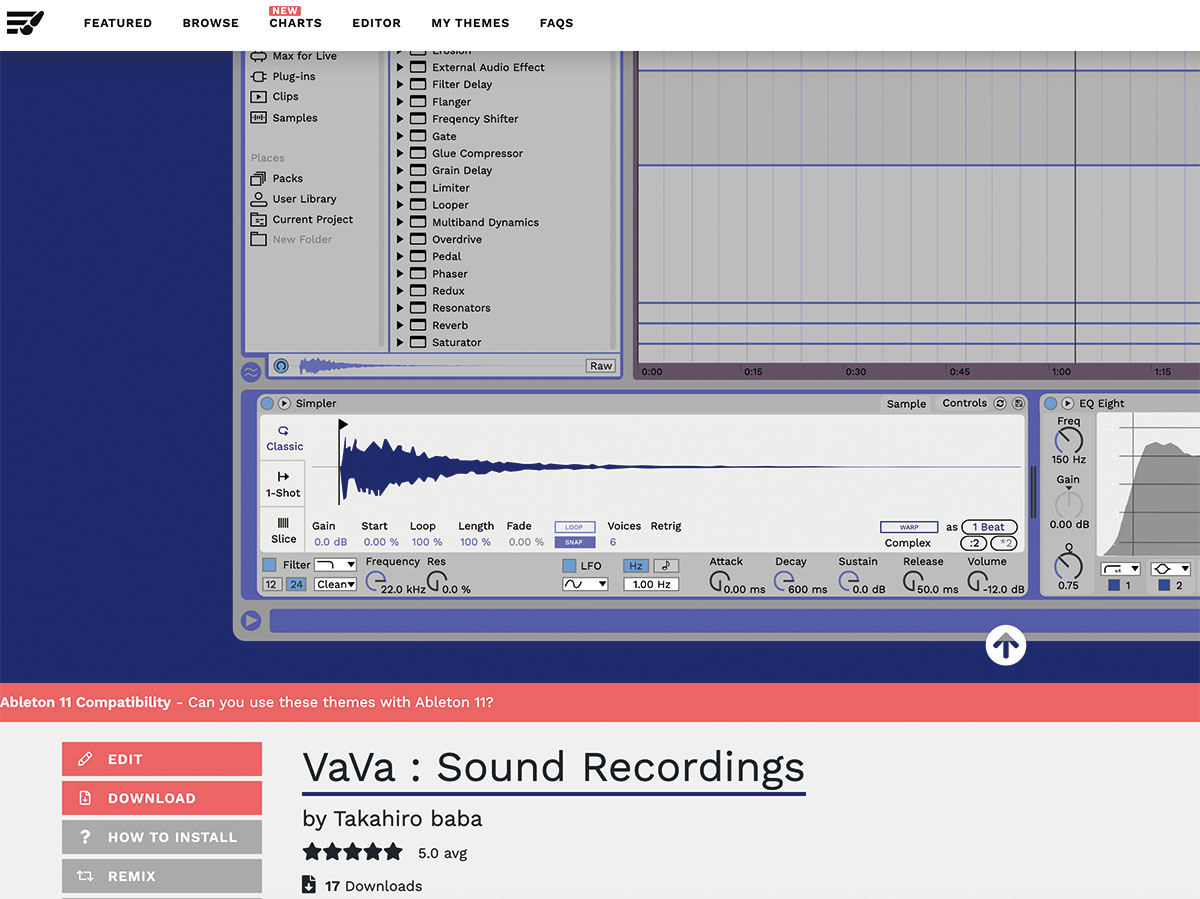The height and width of the screenshot is (899, 1200).
Task: Open MY THEMES page
Action: point(470,23)
